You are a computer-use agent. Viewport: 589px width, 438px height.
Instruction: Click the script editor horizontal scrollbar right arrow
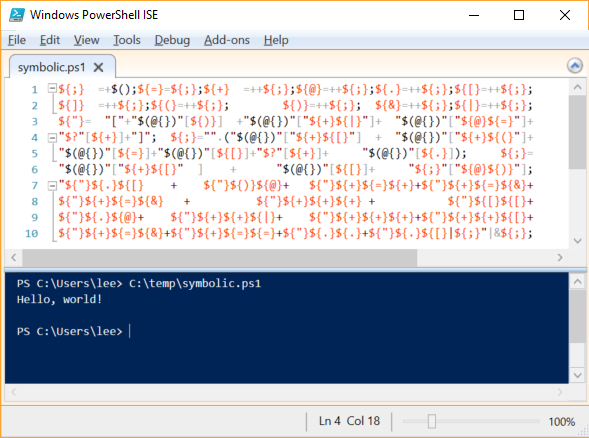(x=560, y=257)
